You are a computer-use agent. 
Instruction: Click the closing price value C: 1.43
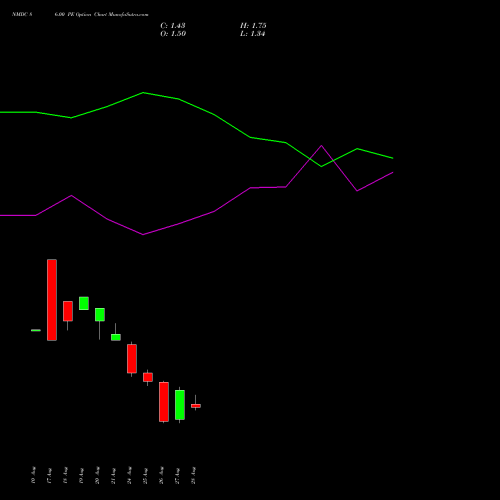[173, 26]
